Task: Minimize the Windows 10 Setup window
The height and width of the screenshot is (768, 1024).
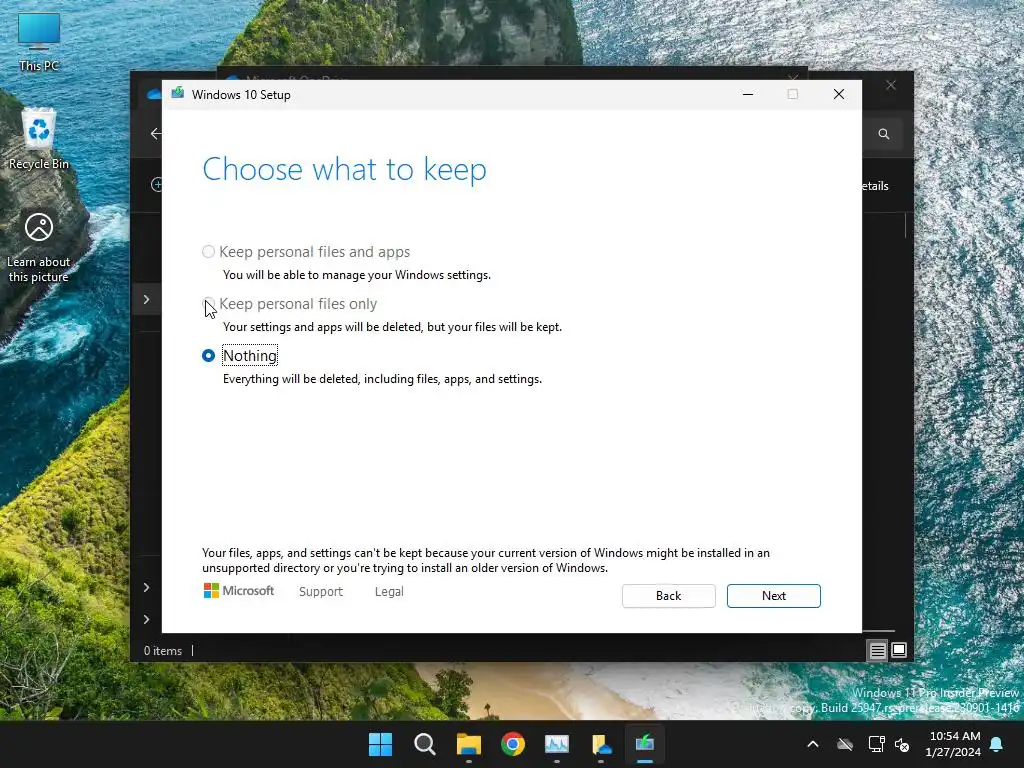Action: 748,94
